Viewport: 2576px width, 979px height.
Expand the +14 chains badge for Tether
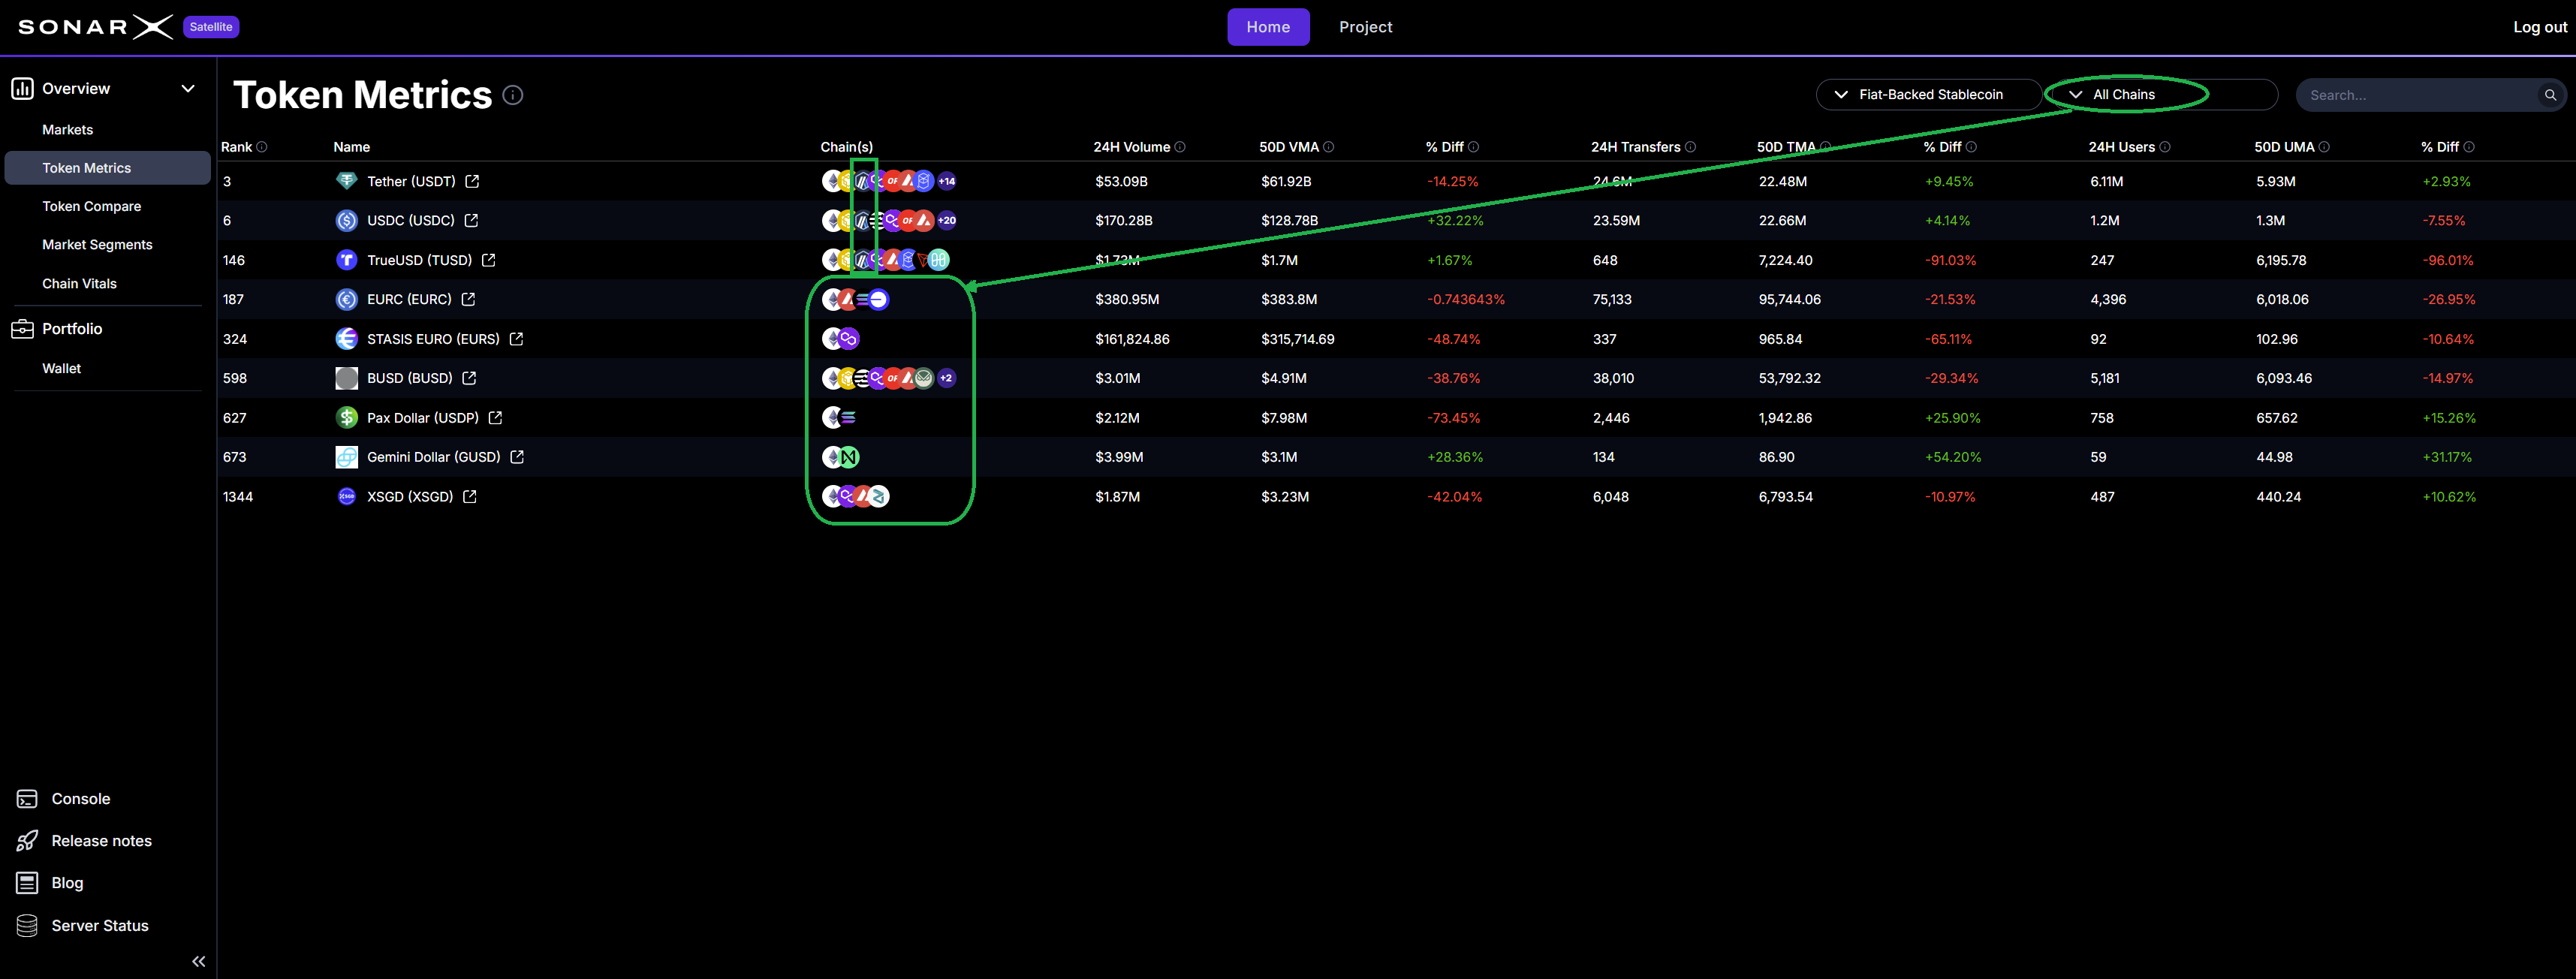(x=946, y=181)
